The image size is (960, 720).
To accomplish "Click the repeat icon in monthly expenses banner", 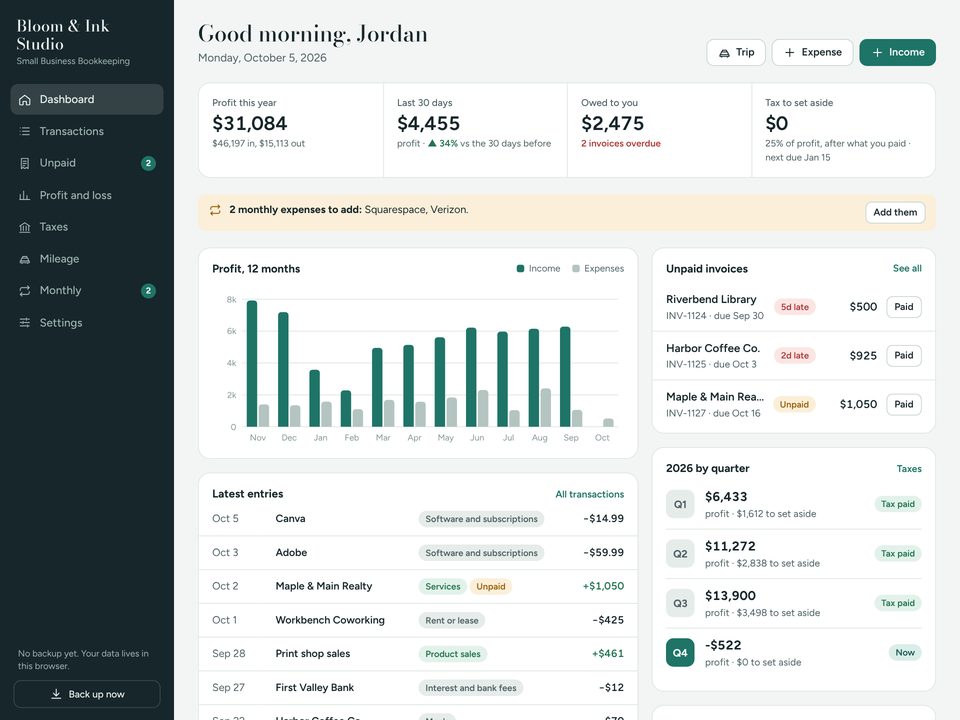I will click(x=215, y=210).
